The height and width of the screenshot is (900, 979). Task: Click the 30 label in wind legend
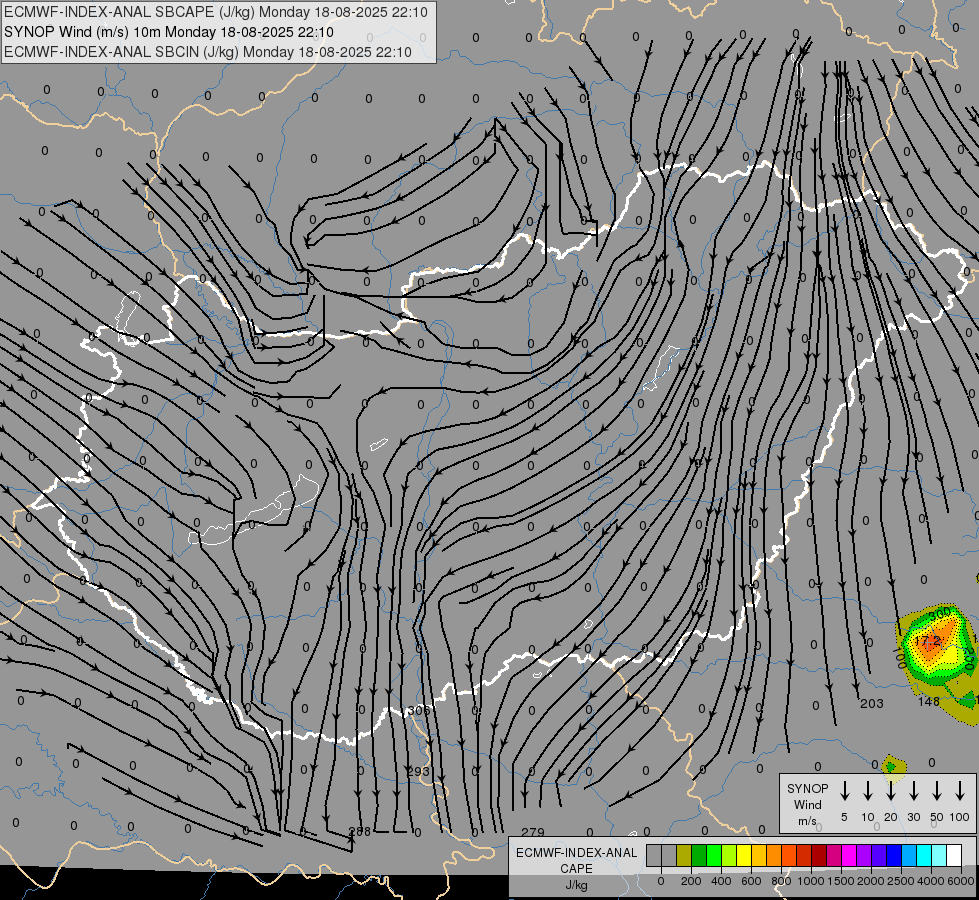913,817
